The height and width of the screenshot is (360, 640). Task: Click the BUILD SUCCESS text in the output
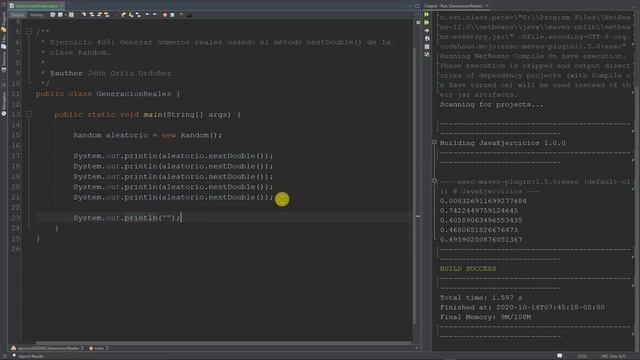tap(468, 269)
